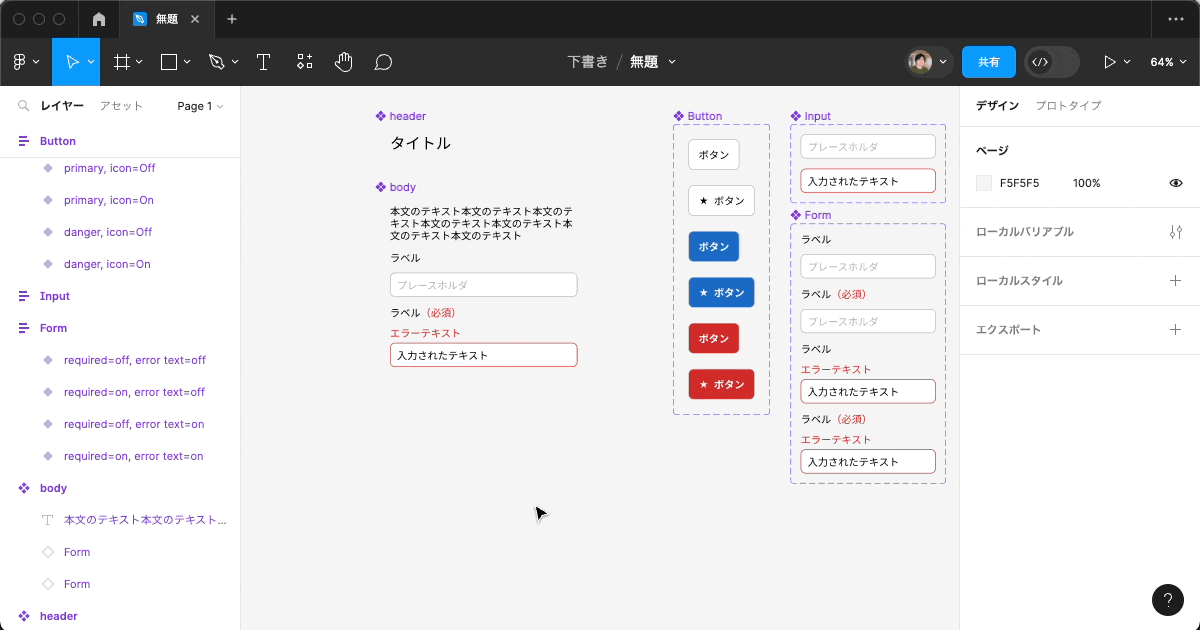Open the Comment tool
Screen dimensions: 1200x630
coord(382,61)
